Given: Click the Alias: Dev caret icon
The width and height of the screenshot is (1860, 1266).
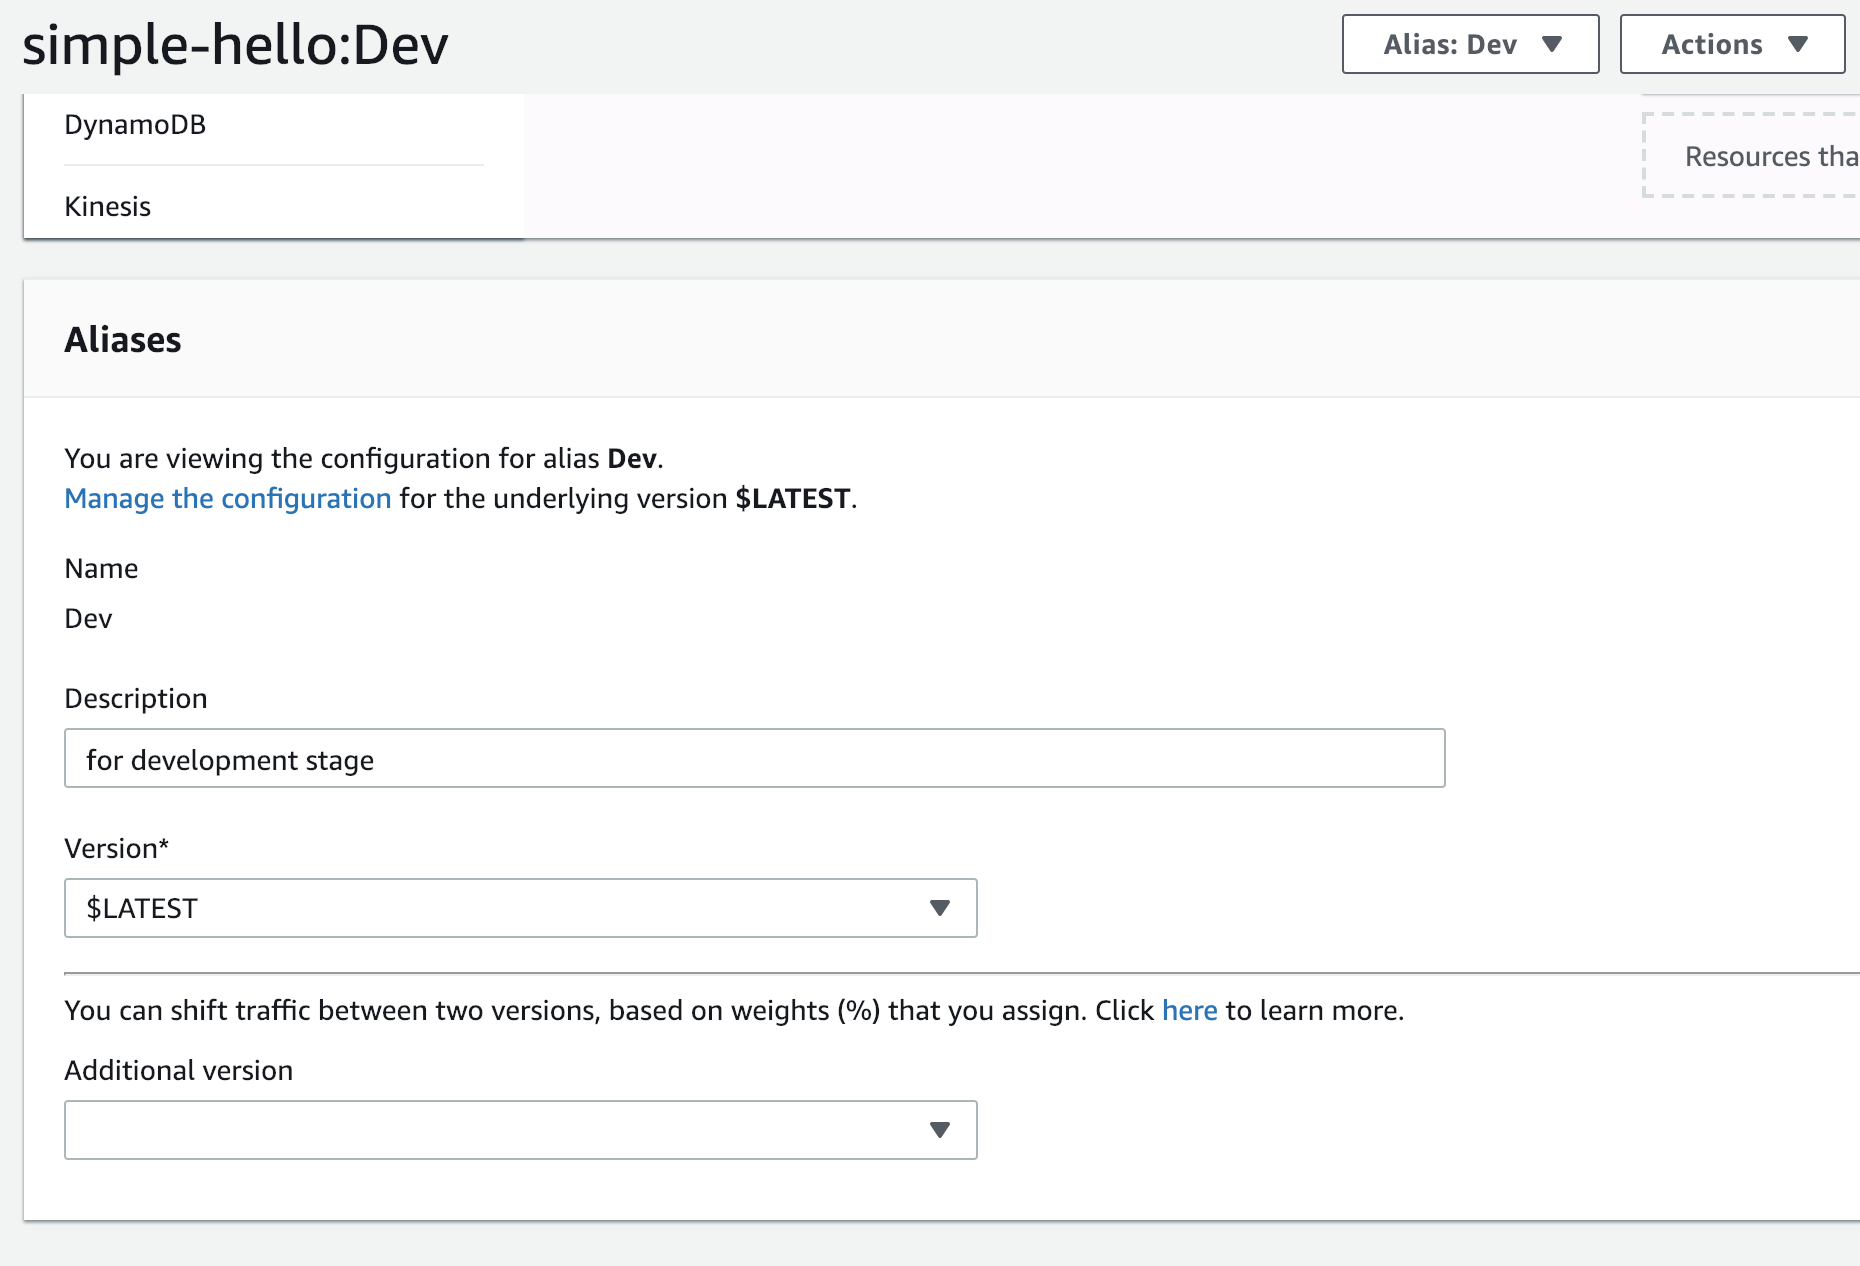Looking at the screenshot, I should click(1551, 44).
